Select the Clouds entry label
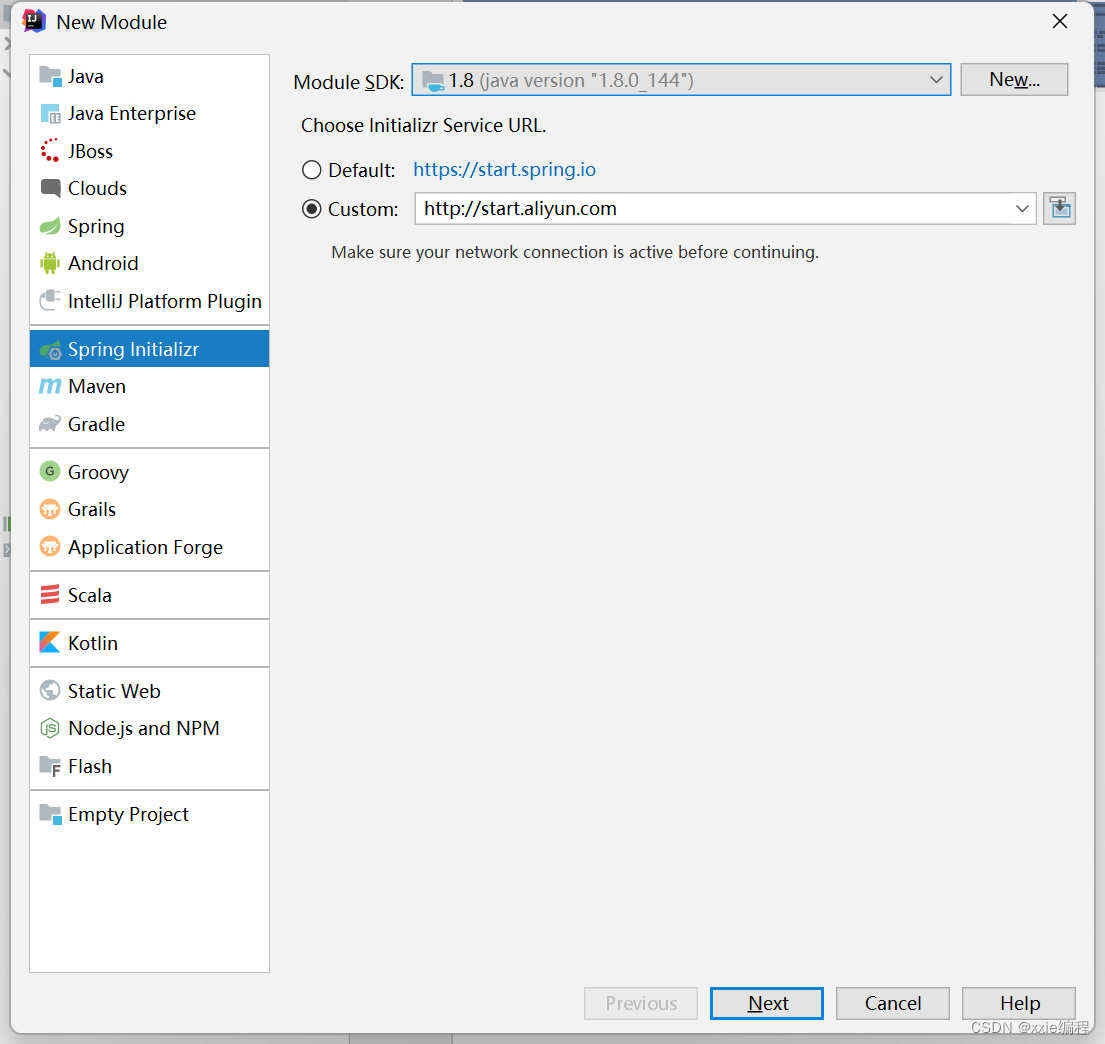The width and height of the screenshot is (1105, 1044). pyautogui.click(x=98, y=188)
